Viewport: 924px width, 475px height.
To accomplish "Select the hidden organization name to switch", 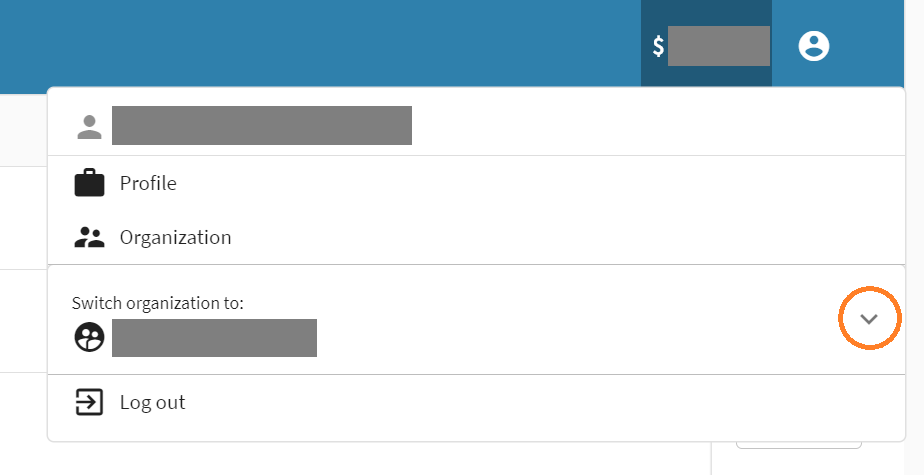I will click(x=214, y=338).
